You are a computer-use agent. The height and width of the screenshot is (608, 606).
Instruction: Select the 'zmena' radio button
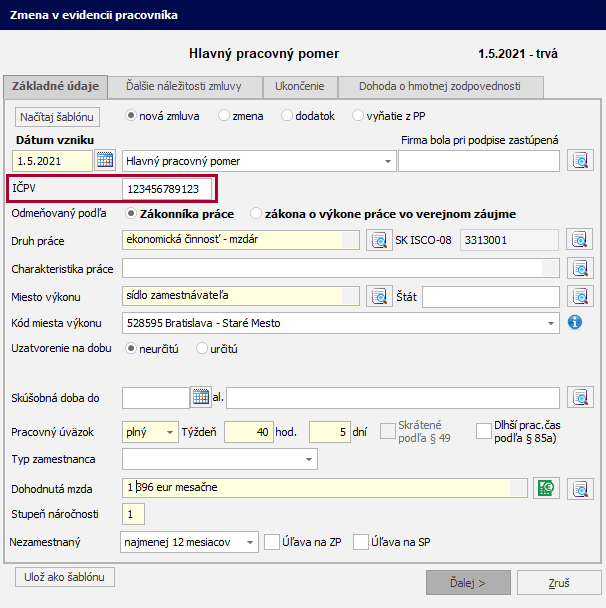pos(225,116)
